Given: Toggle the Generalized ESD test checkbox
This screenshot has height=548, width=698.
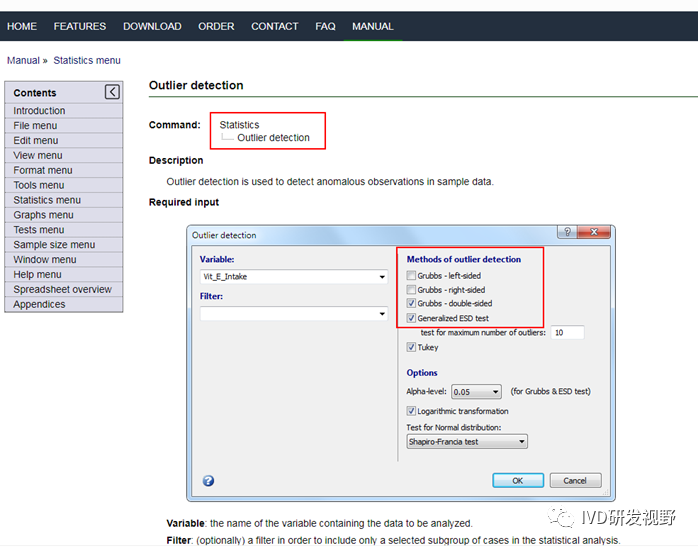Looking at the screenshot, I should 412,318.
